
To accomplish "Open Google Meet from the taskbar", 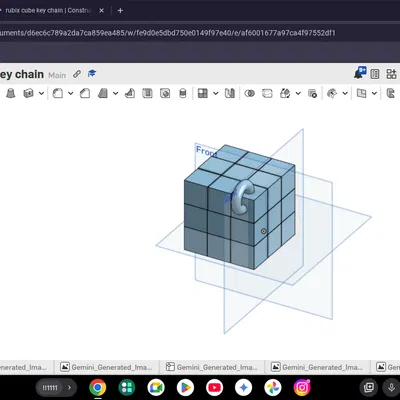I will click(x=156, y=387).
